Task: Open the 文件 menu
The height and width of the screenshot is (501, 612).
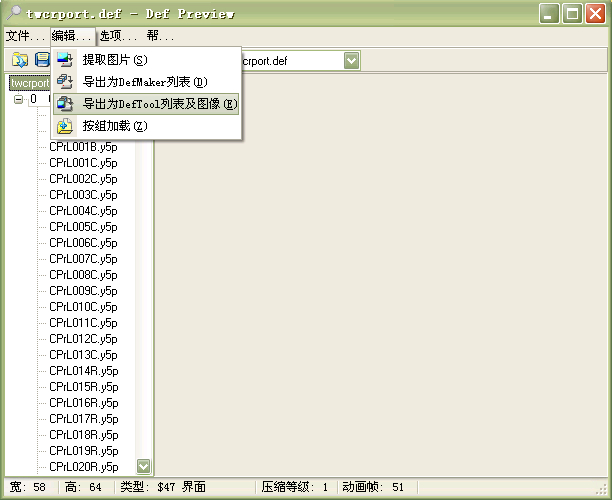Action: (24, 36)
